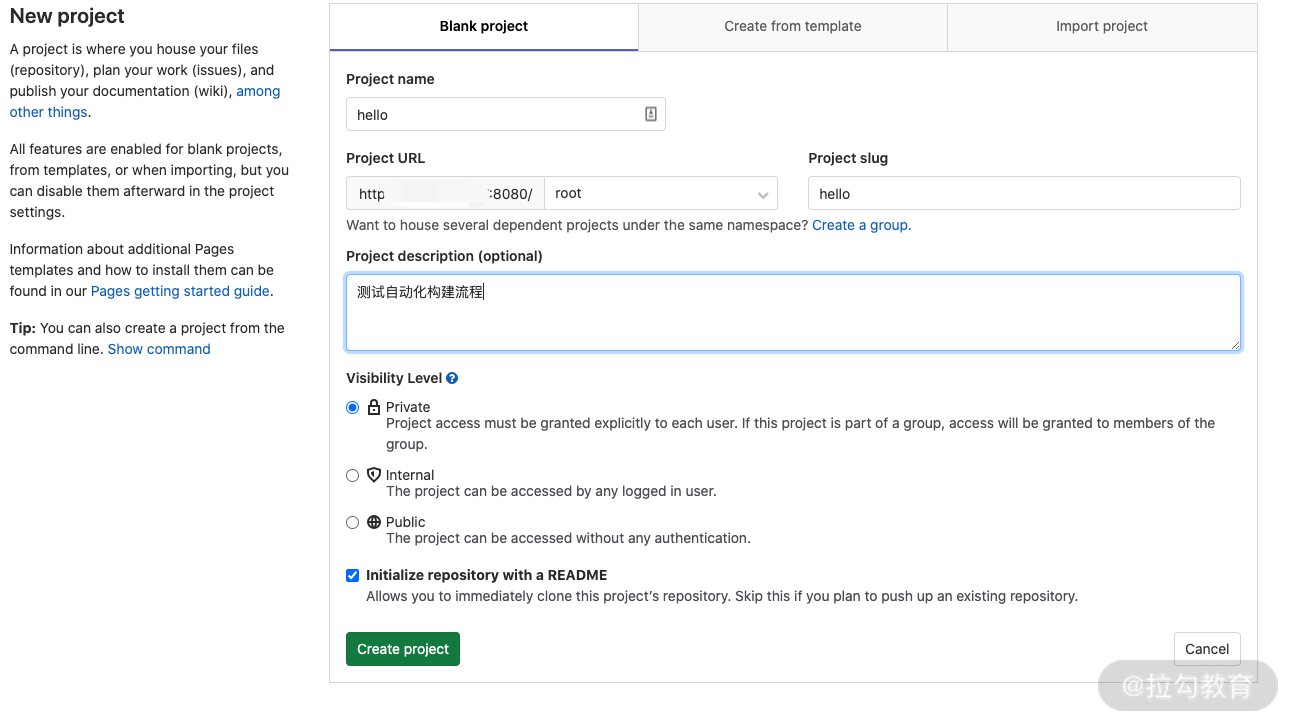Choose the Internal visibility radio option
Screen dimensions: 1298x728
tap(352, 476)
